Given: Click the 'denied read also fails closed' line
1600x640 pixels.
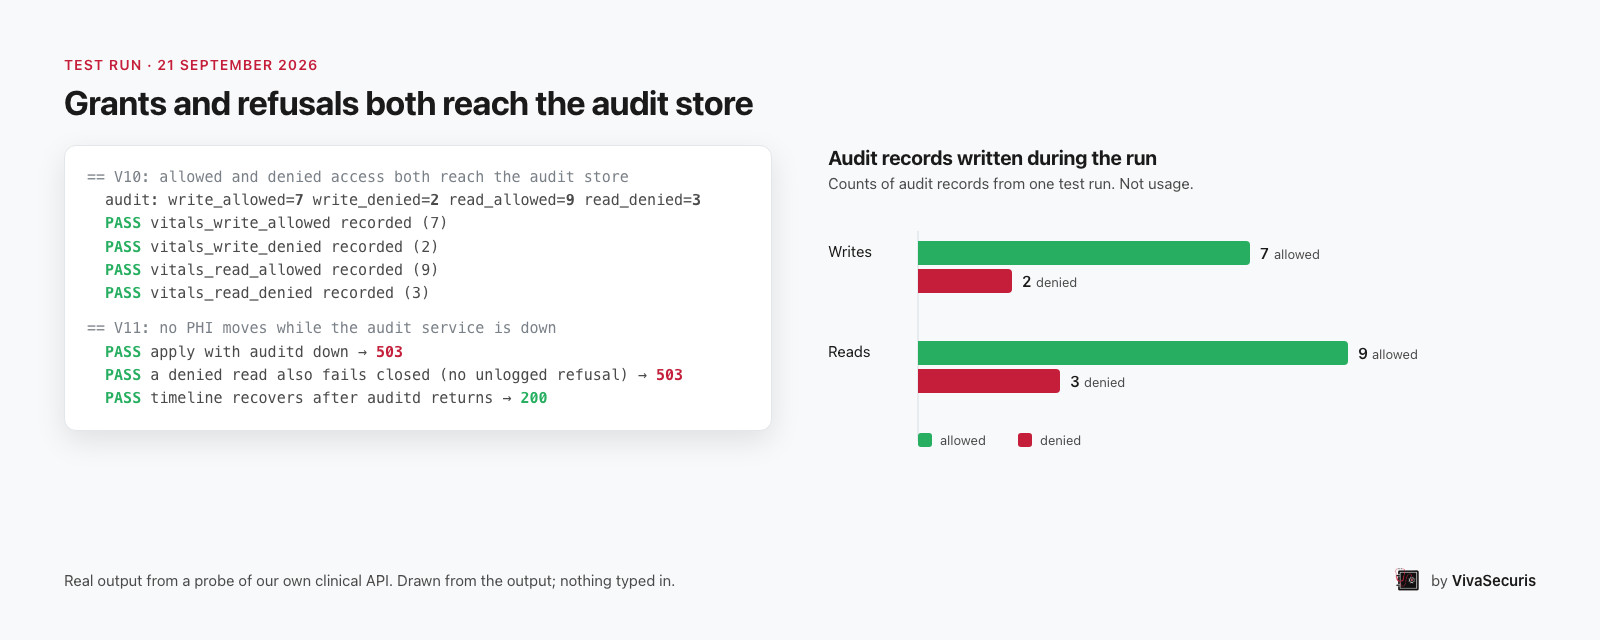Looking at the screenshot, I should pos(394,375).
